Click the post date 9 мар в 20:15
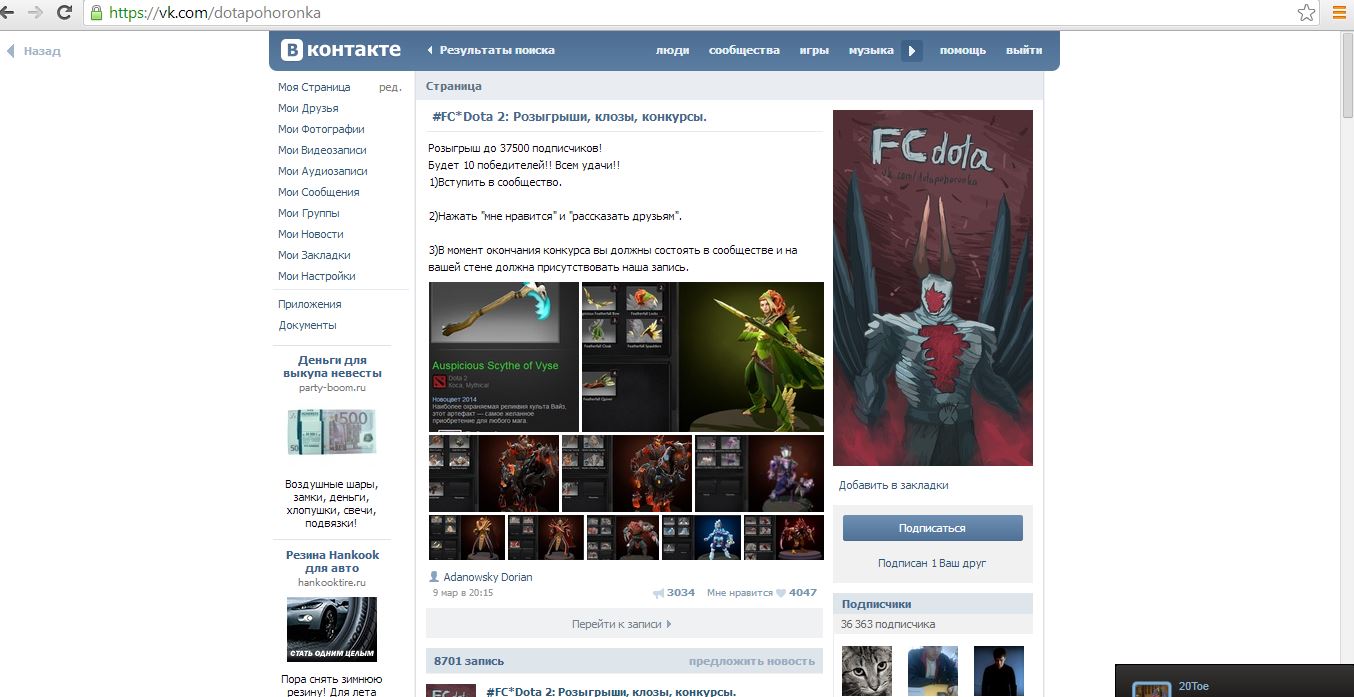The image size is (1354, 697). click(463, 593)
